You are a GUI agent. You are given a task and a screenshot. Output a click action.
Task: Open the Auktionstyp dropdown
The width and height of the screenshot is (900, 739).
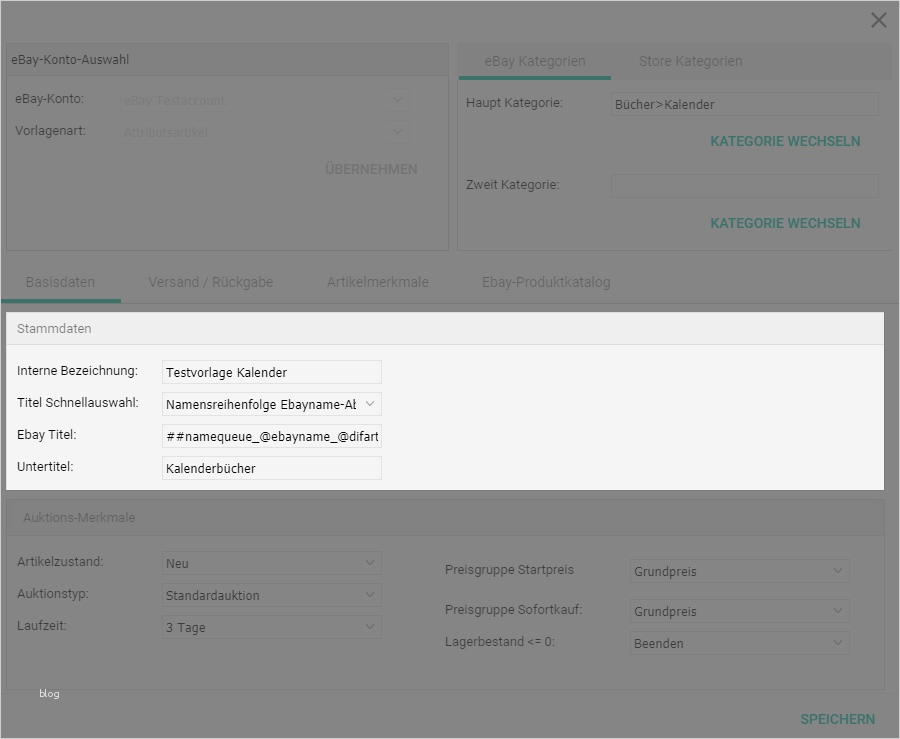point(271,596)
